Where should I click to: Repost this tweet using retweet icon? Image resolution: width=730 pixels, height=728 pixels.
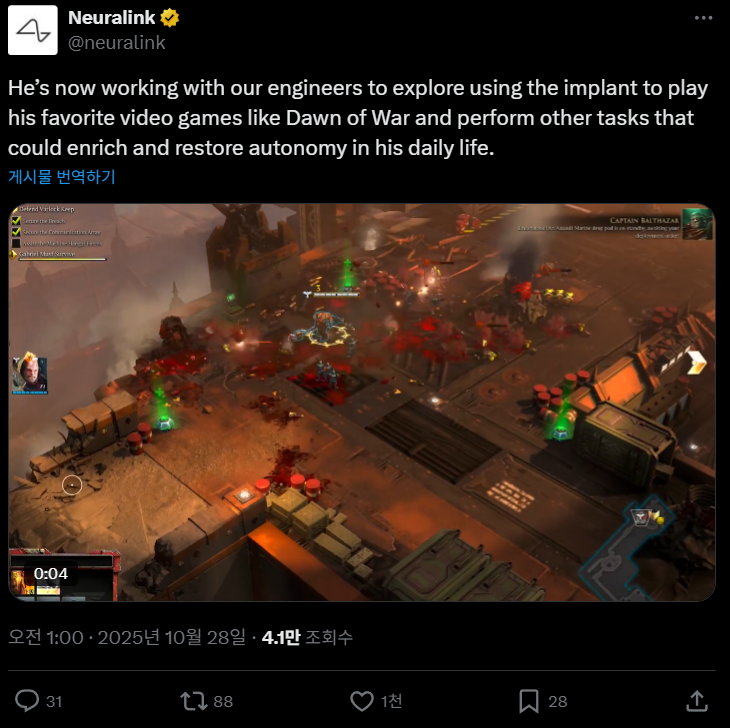pyautogui.click(x=194, y=701)
